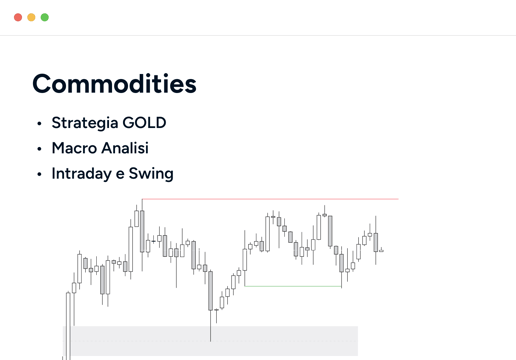The width and height of the screenshot is (516, 360).
Task: Open the Strategia GOLD item
Action: 109,123
